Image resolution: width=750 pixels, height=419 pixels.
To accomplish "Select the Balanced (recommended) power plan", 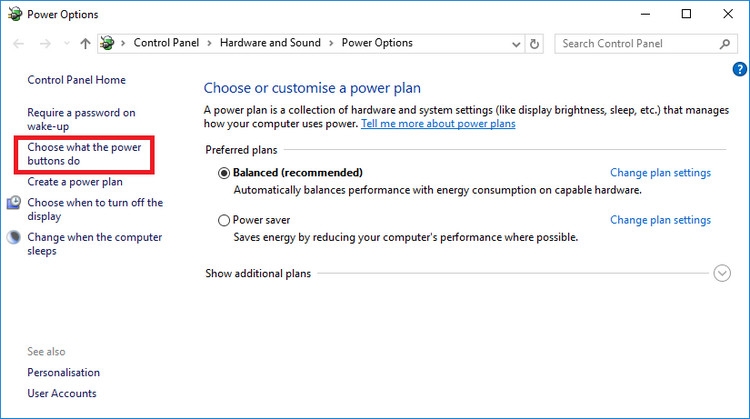I will point(223,173).
